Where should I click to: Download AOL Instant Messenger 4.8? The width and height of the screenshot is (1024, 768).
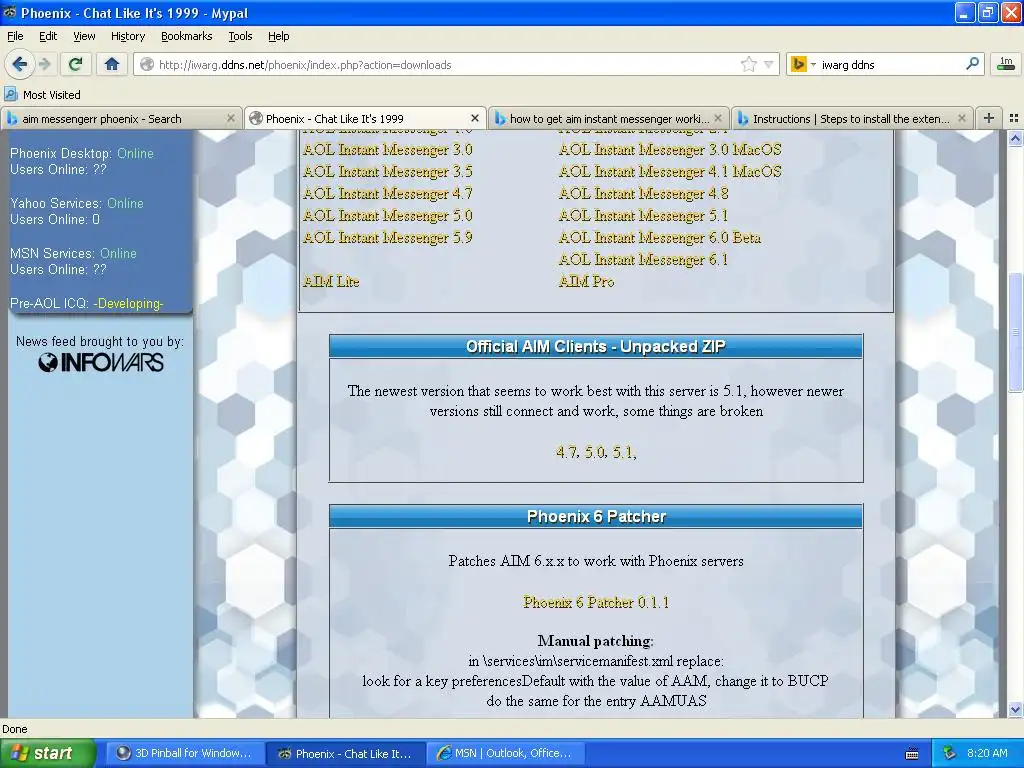643,194
